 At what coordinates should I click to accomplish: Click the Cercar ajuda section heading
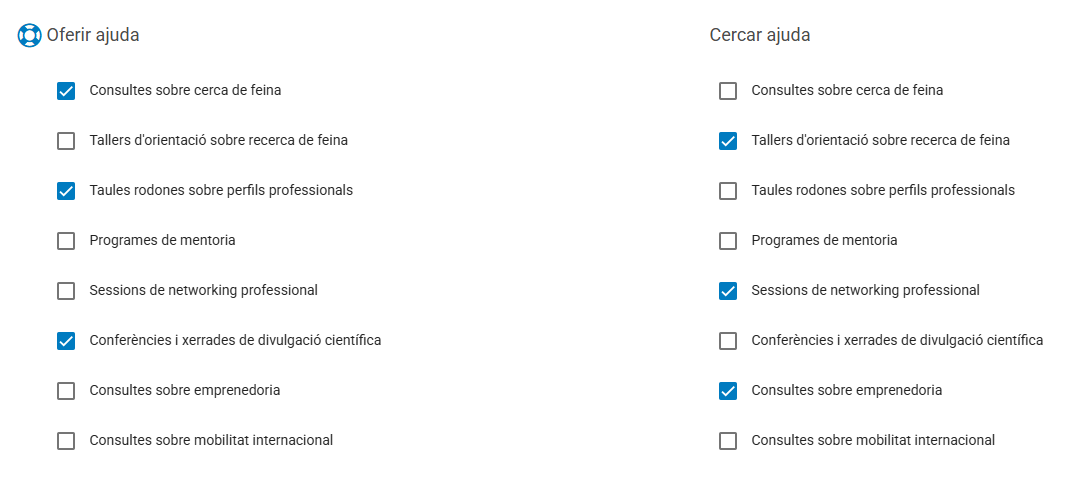click(760, 35)
